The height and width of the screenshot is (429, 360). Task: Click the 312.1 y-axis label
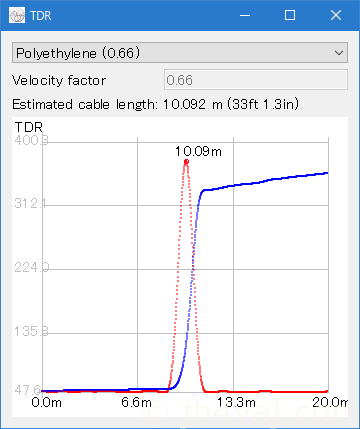tap(30, 203)
